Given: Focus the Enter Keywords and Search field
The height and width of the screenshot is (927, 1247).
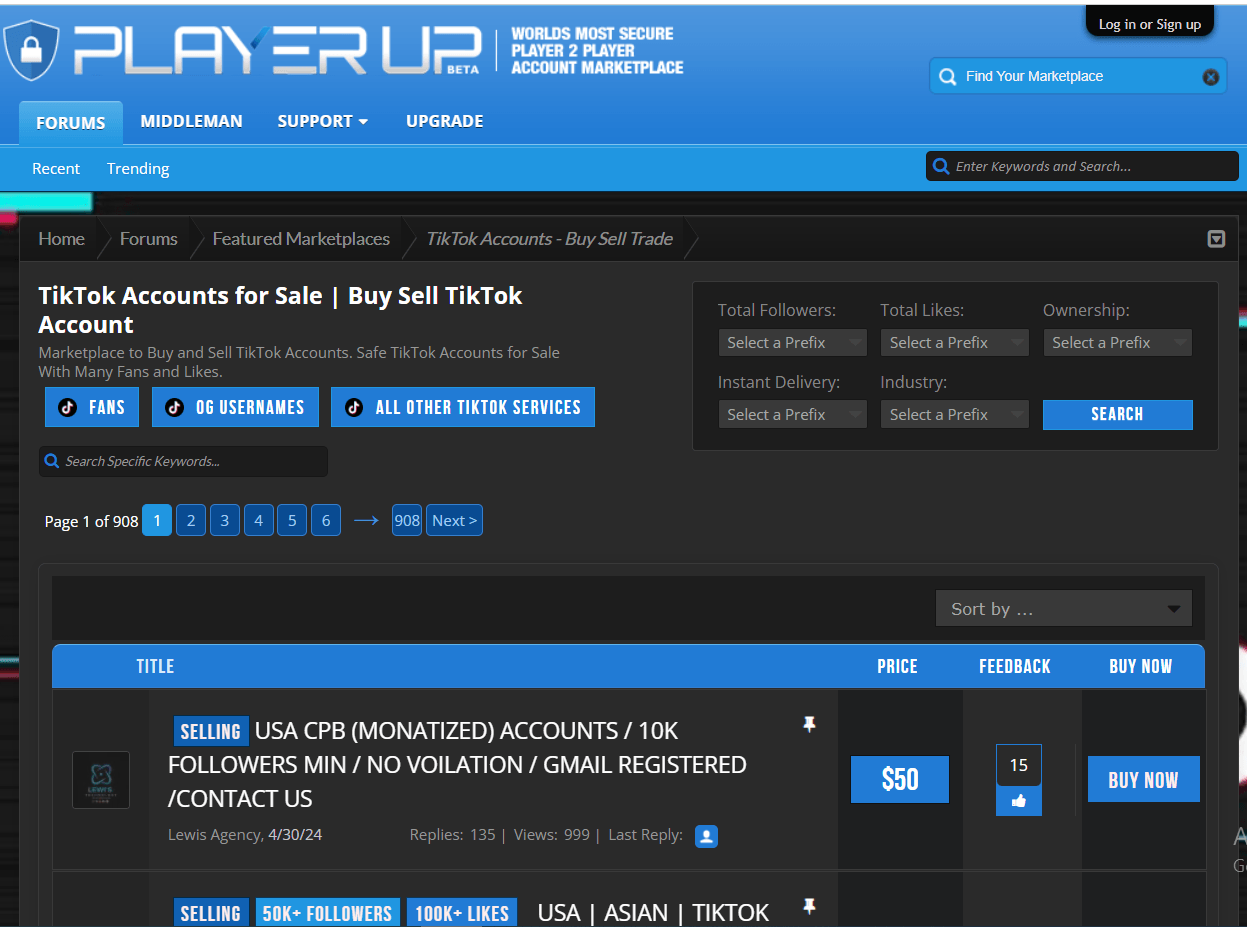Looking at the screenshot, I should [1082, 167].
